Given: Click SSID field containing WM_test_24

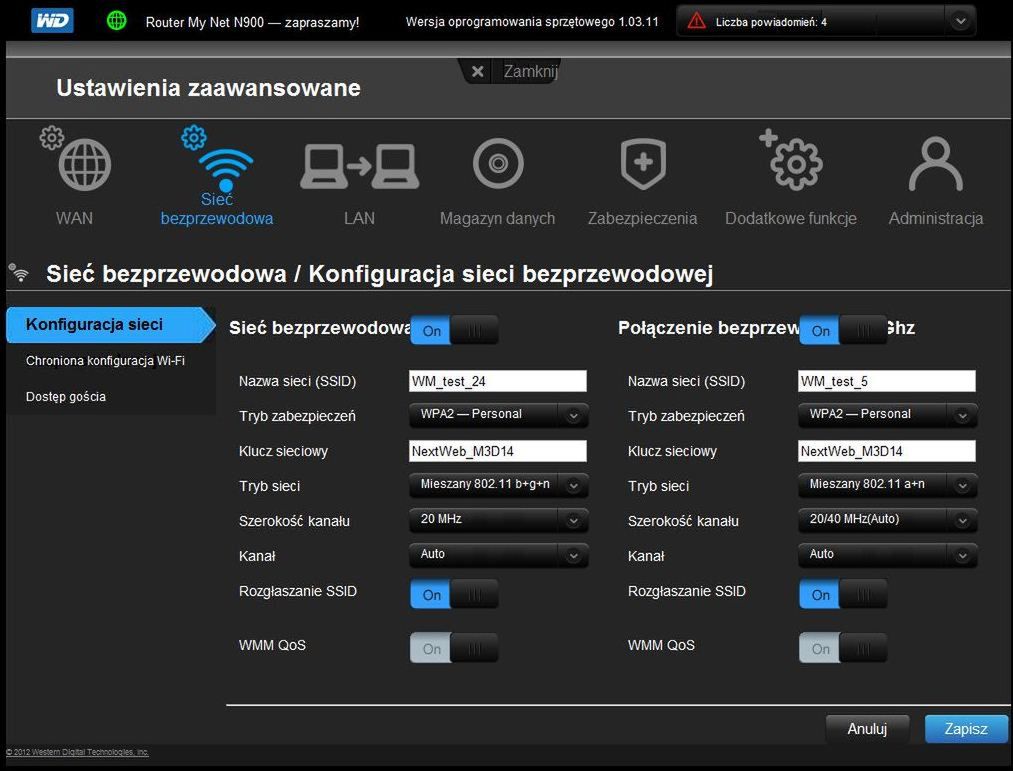Looking at the screenshot, I should 498,381.
